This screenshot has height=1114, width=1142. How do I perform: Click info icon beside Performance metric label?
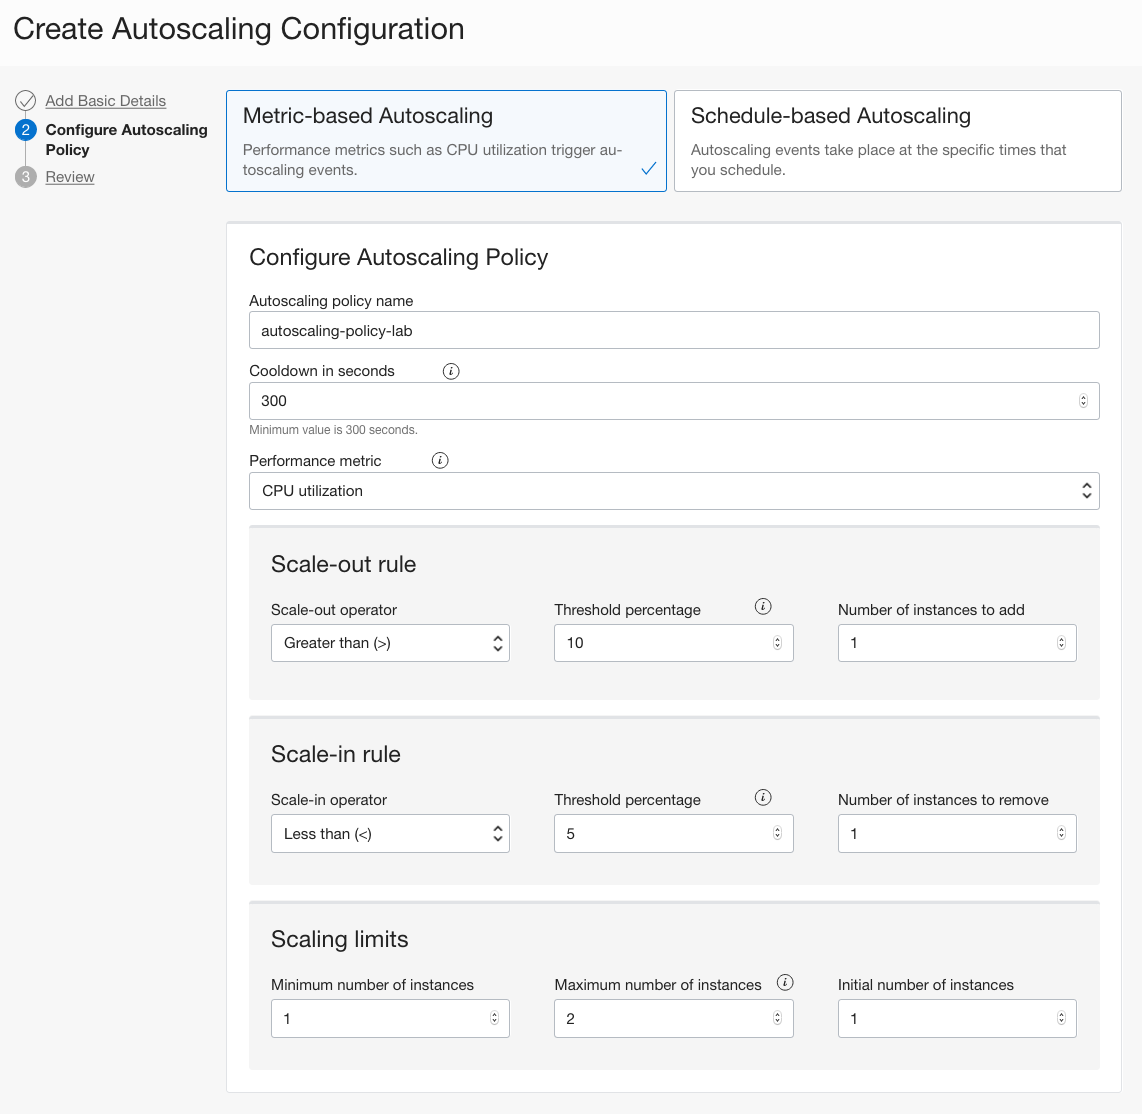coord(440,461)
